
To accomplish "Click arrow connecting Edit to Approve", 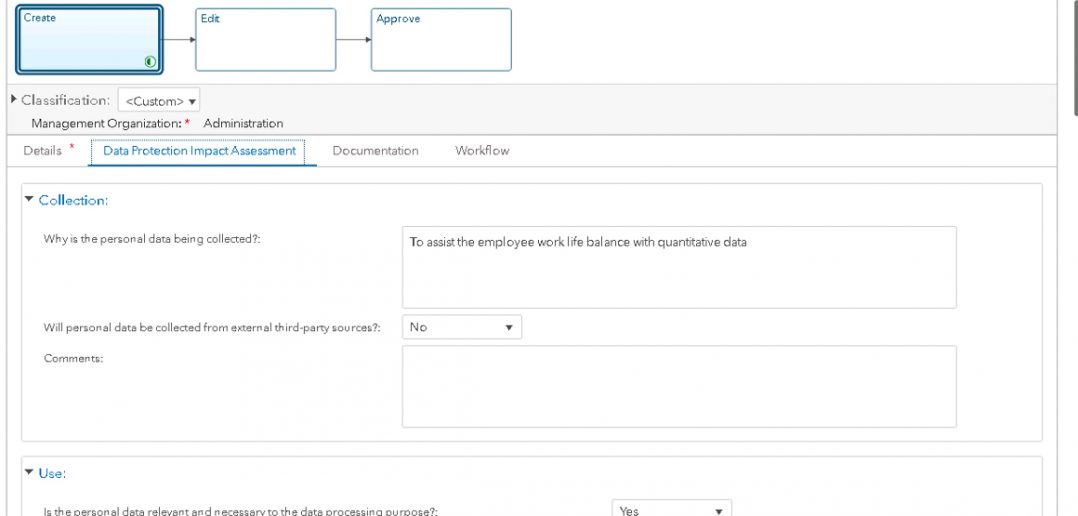I will click(353, 40).
